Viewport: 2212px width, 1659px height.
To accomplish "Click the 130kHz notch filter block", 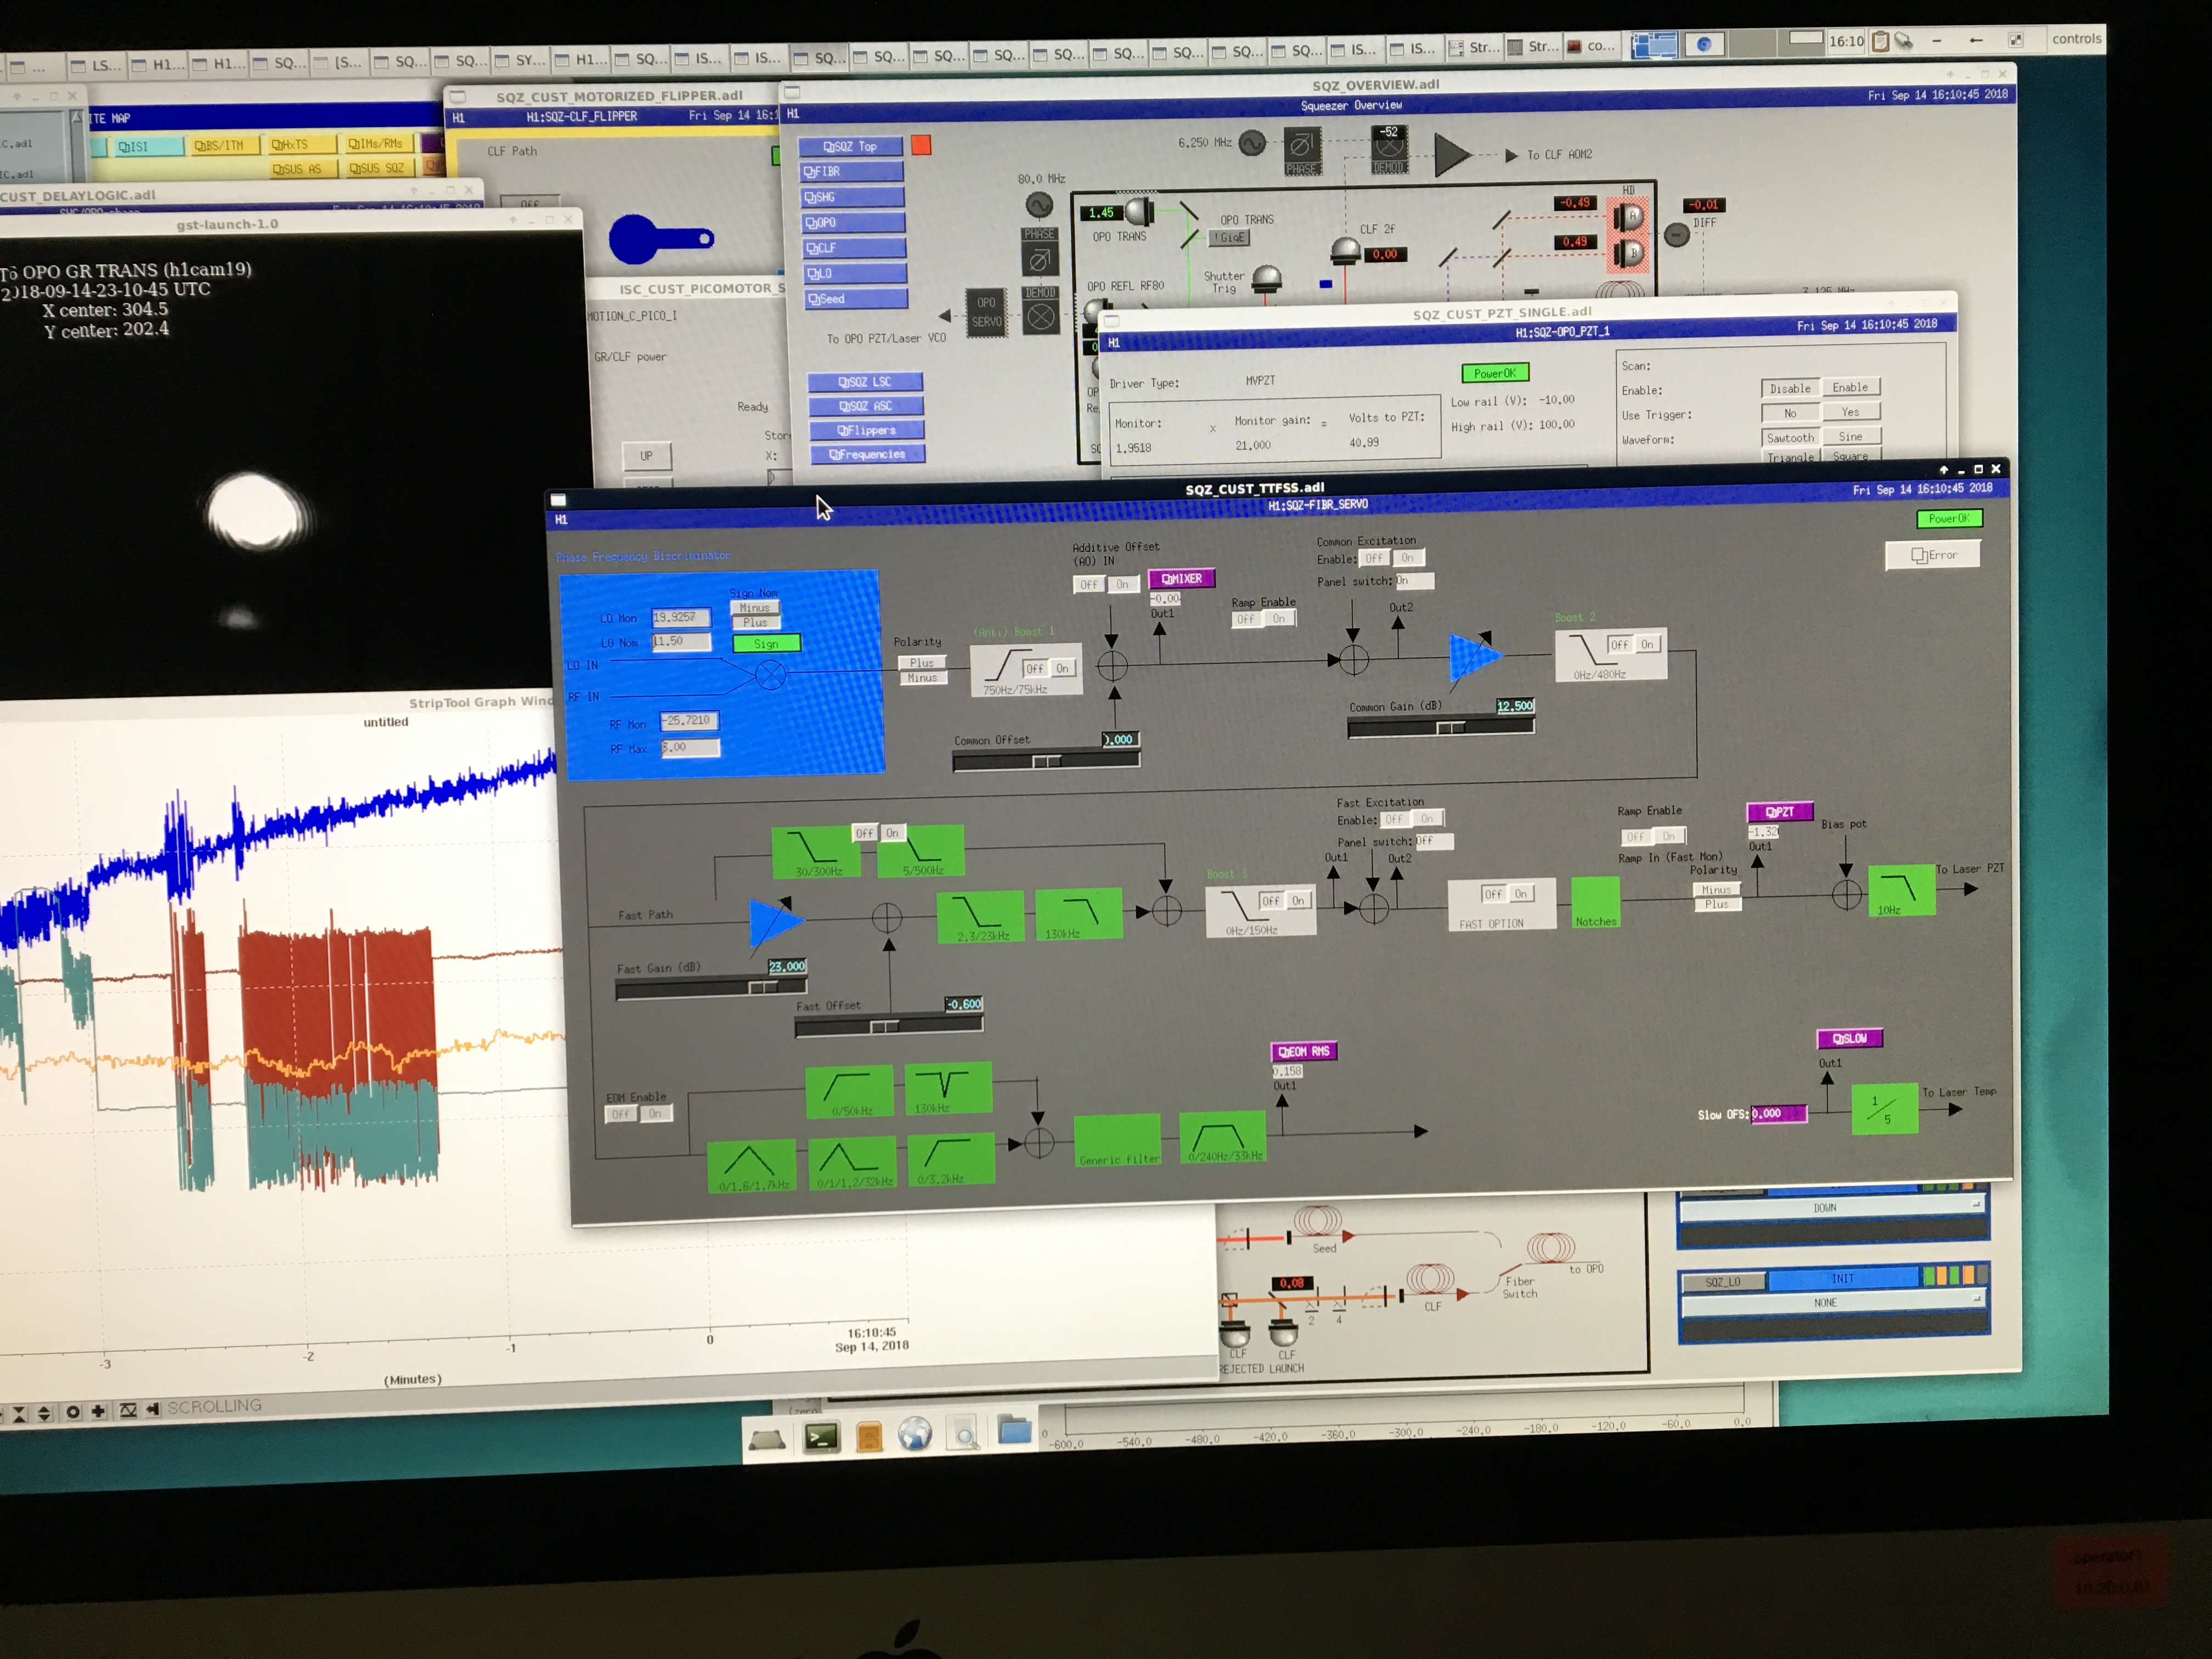I will tap(947, 1087).
